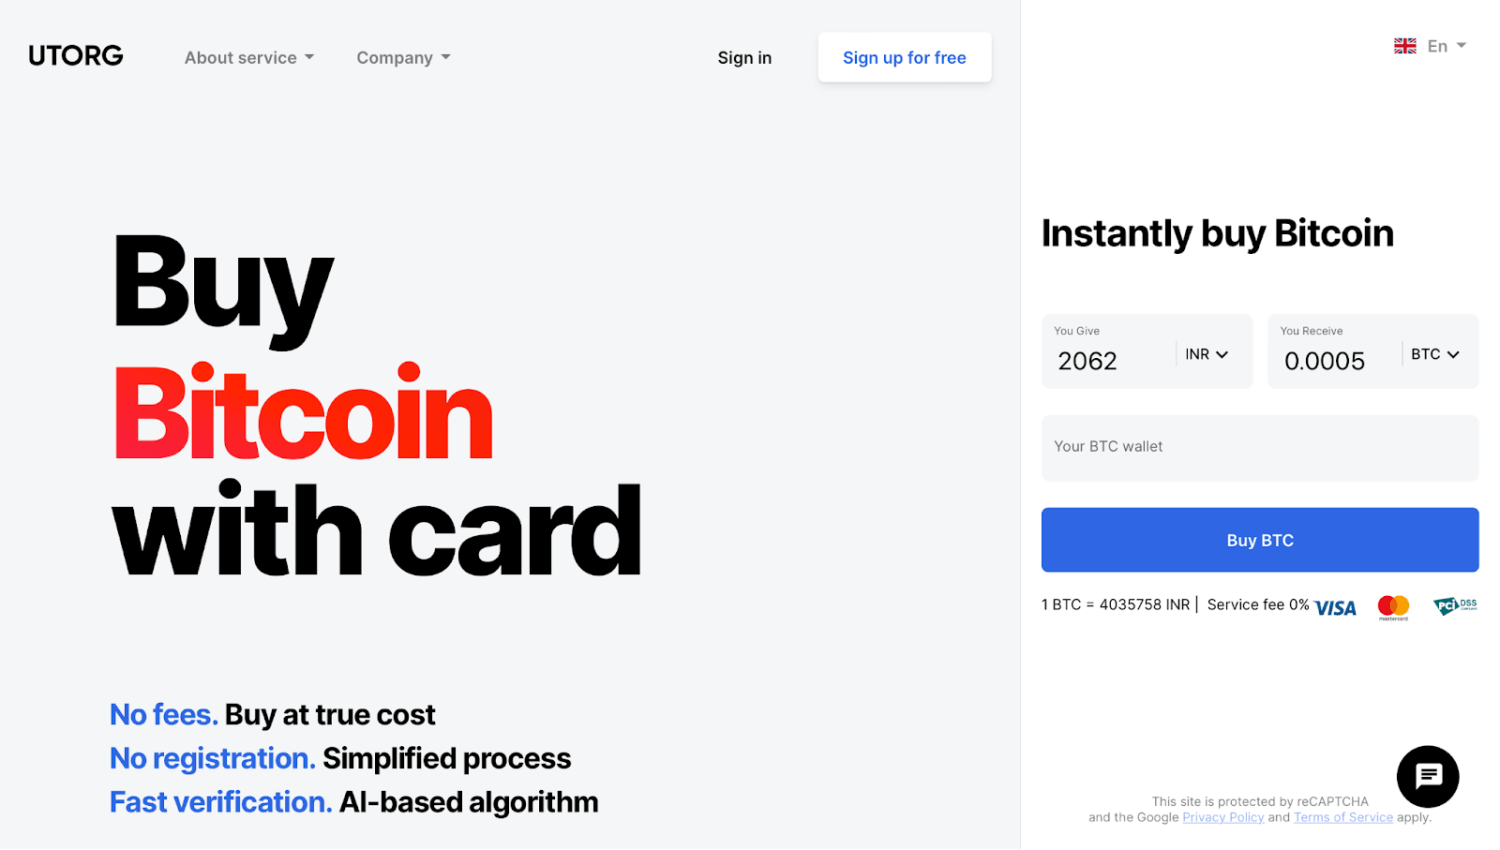The height and width of the screenshot is (850, 1500).
Task: Click the British flag language icon
Action: (1404, 45)
